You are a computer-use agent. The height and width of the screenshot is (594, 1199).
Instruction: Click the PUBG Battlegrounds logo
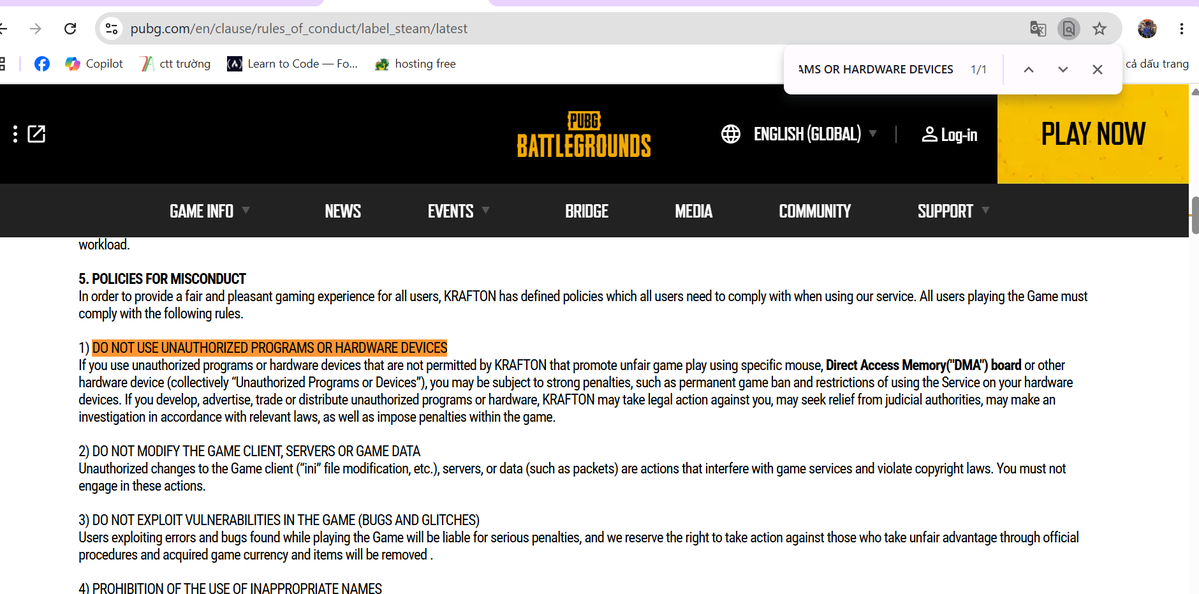(x=583, y=135)
